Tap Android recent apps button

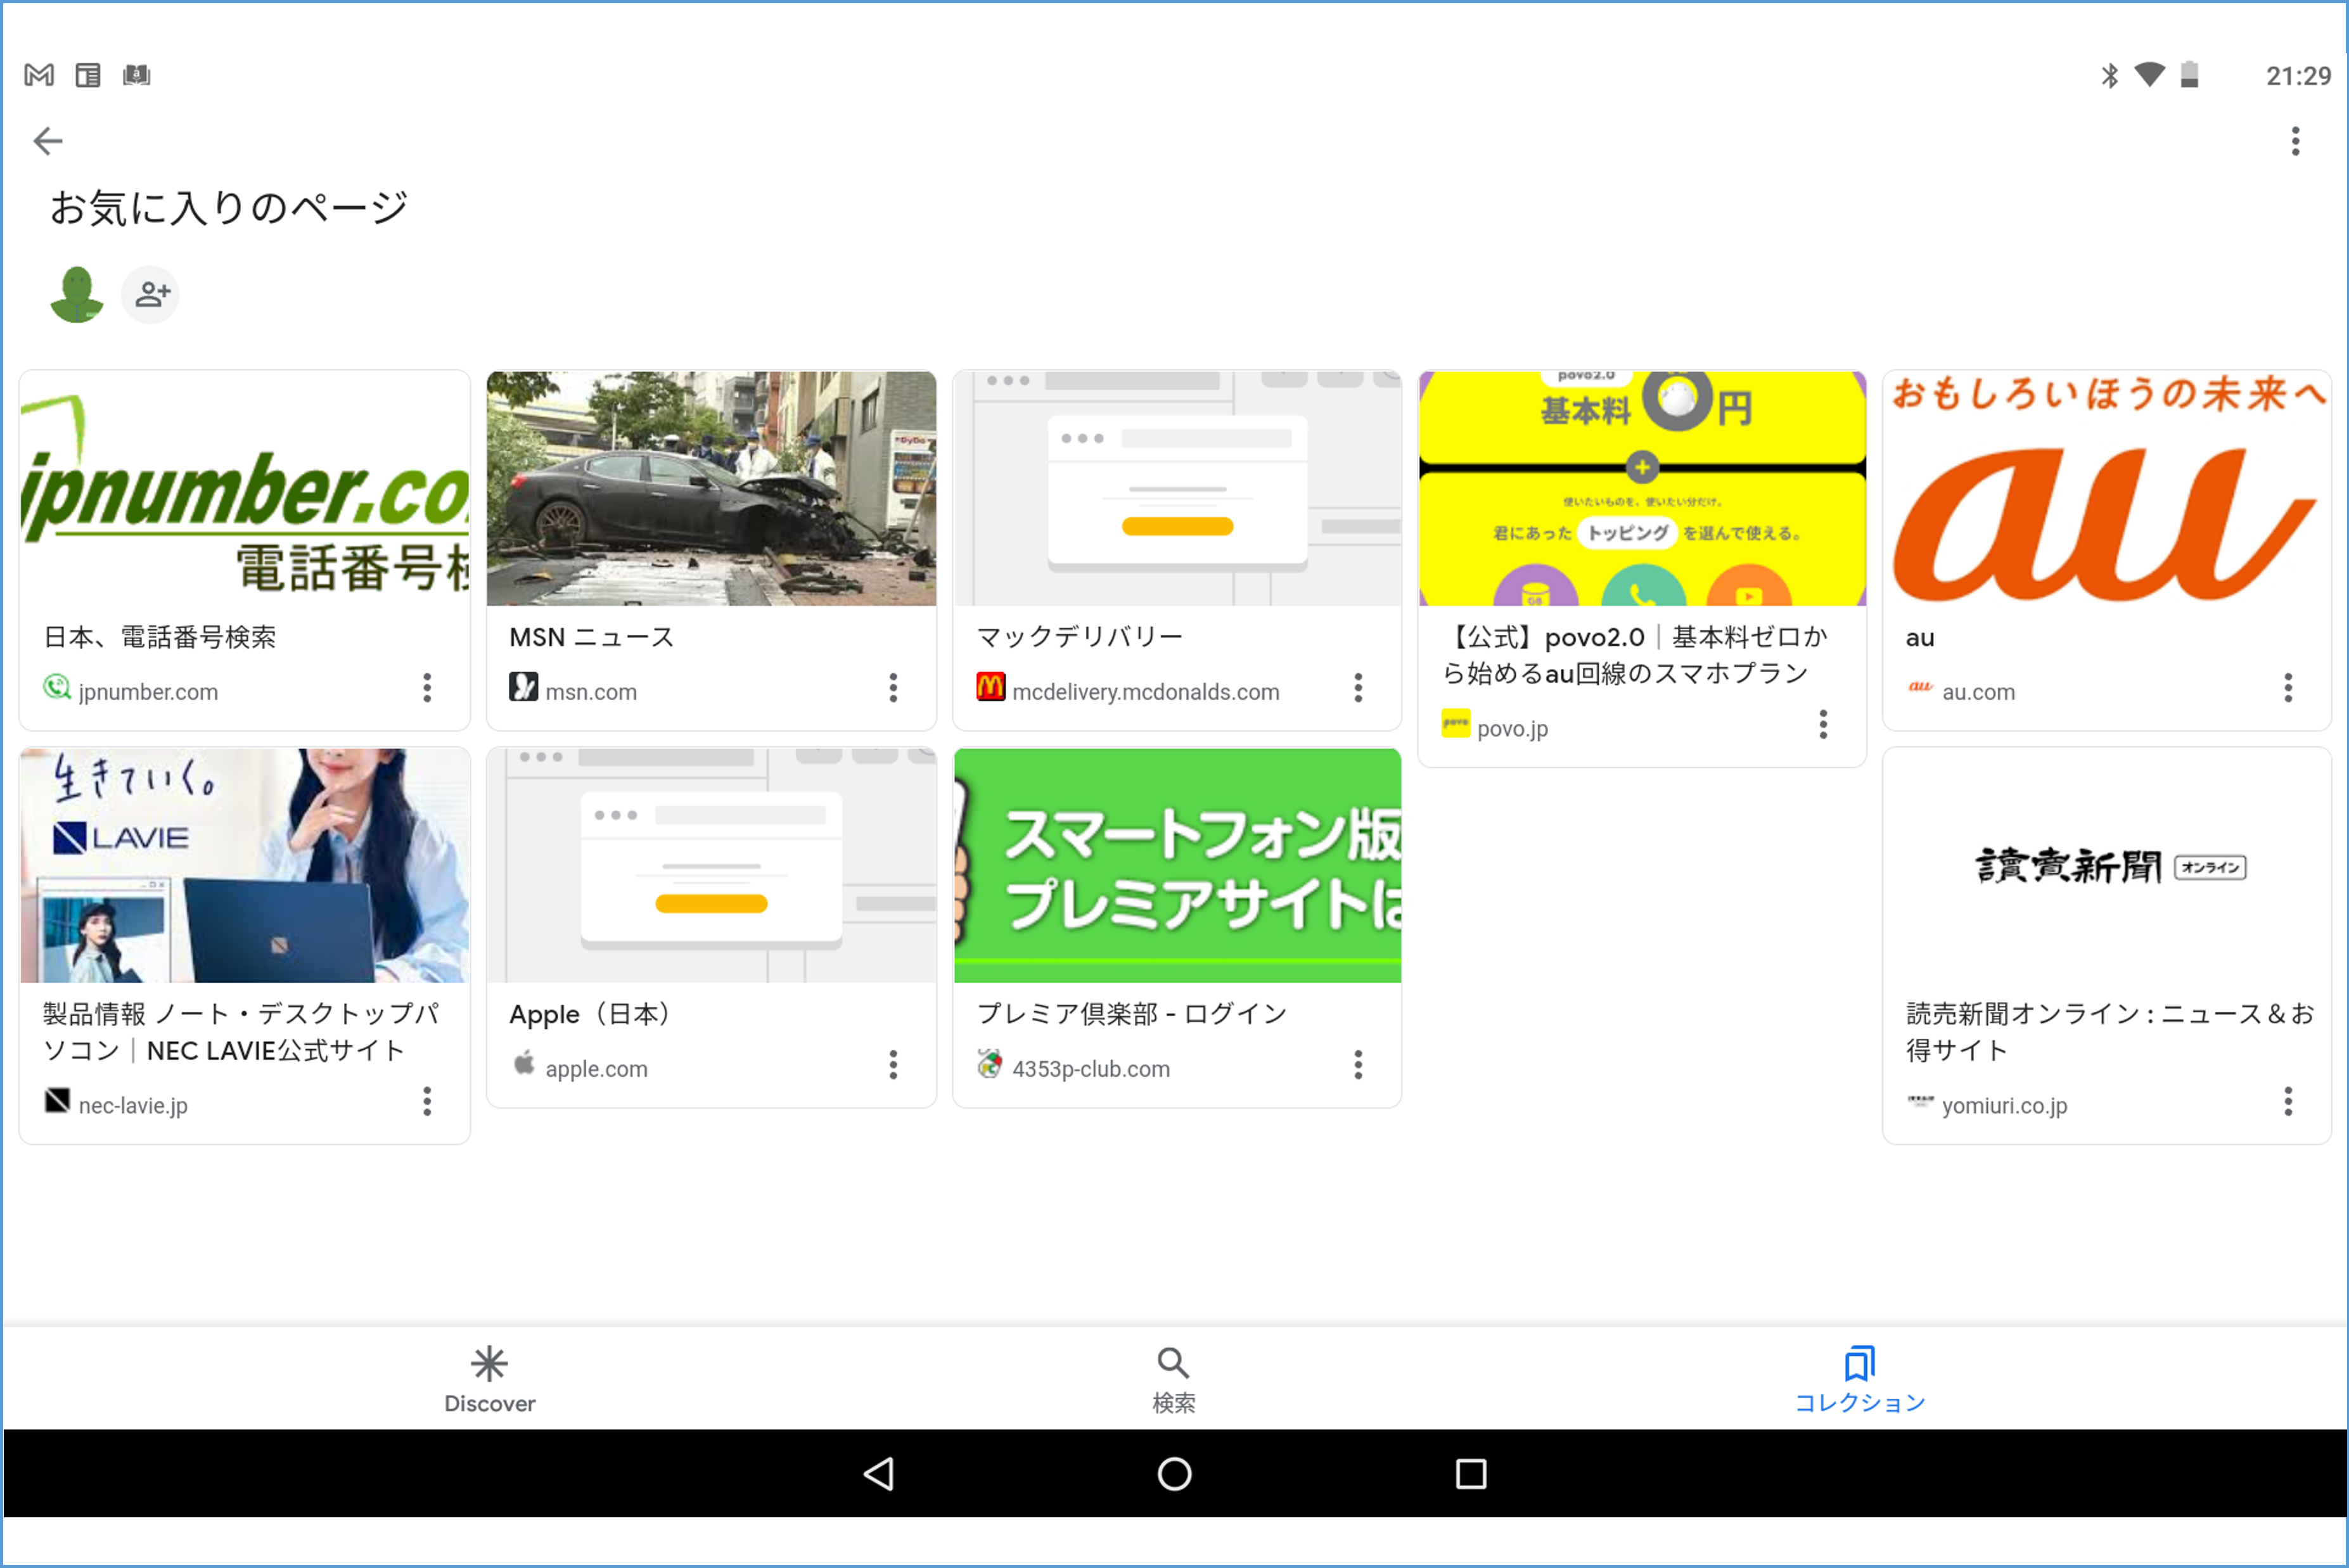1470,1474
